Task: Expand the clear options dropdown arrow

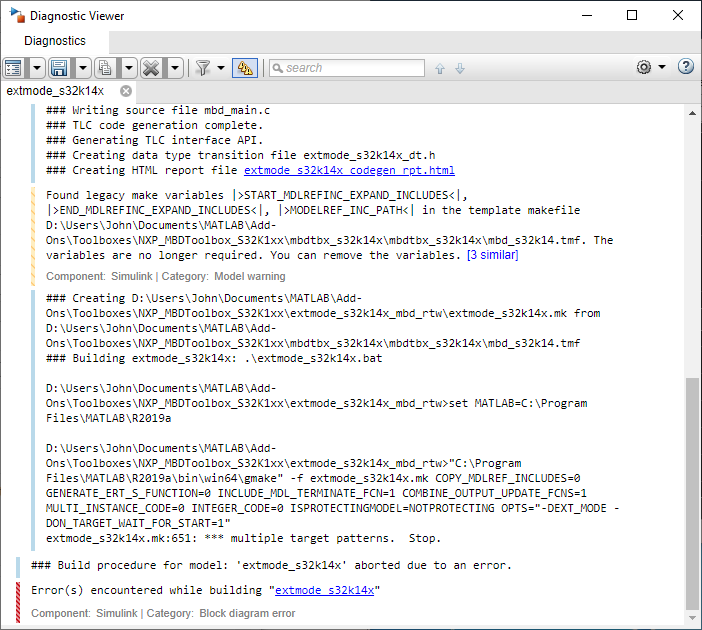Action: [175, 68]
